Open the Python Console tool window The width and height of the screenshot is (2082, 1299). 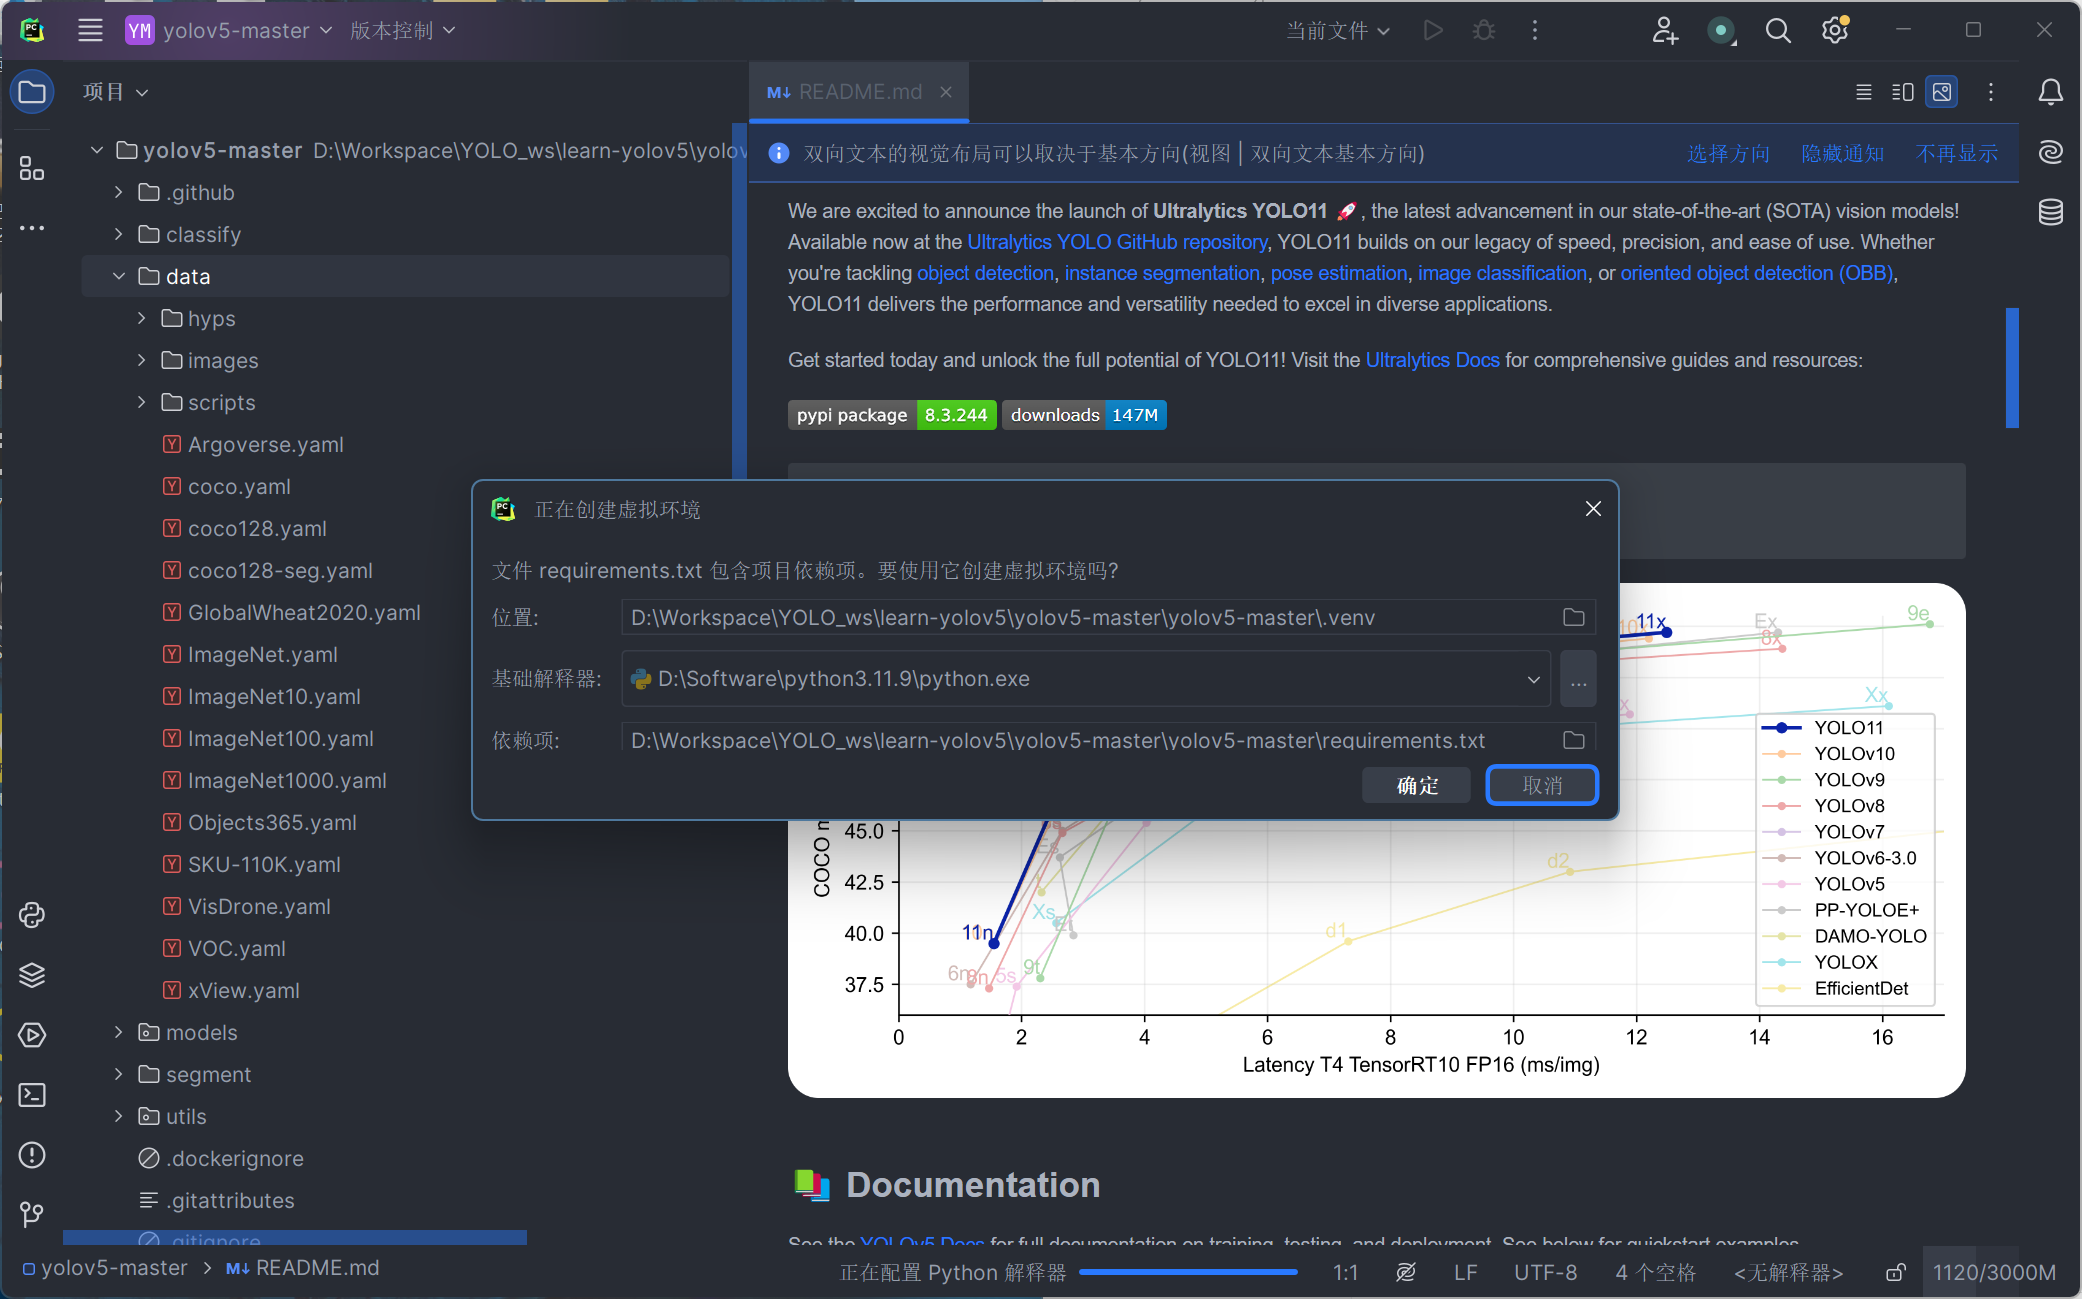point(32,915)
